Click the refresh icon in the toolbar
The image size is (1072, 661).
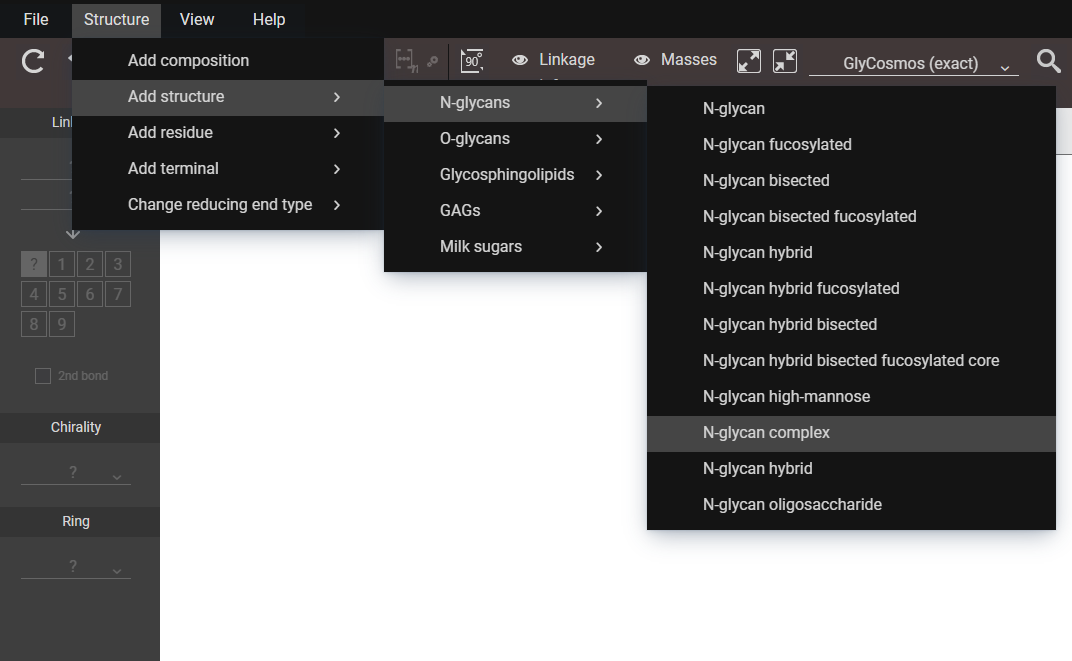[33, 61]
